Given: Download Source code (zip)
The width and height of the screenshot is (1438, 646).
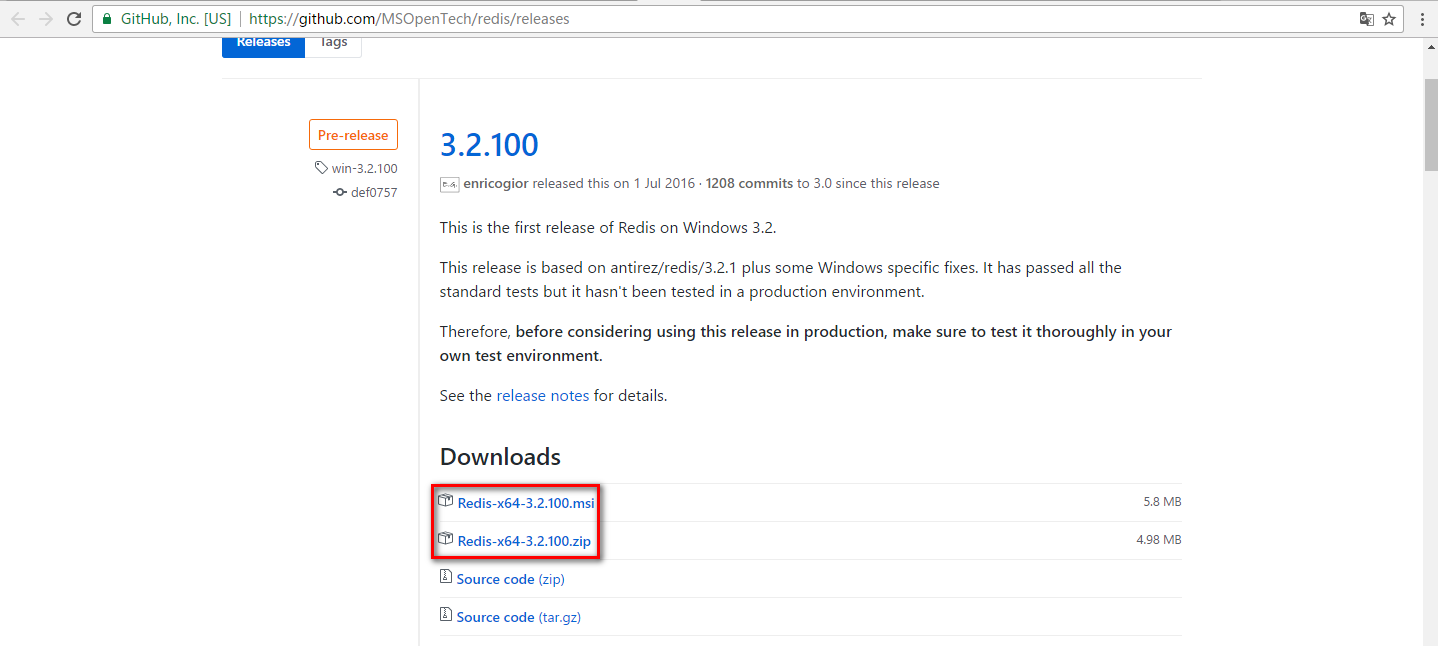Looking at the screenshot, I should click(511, 579).
